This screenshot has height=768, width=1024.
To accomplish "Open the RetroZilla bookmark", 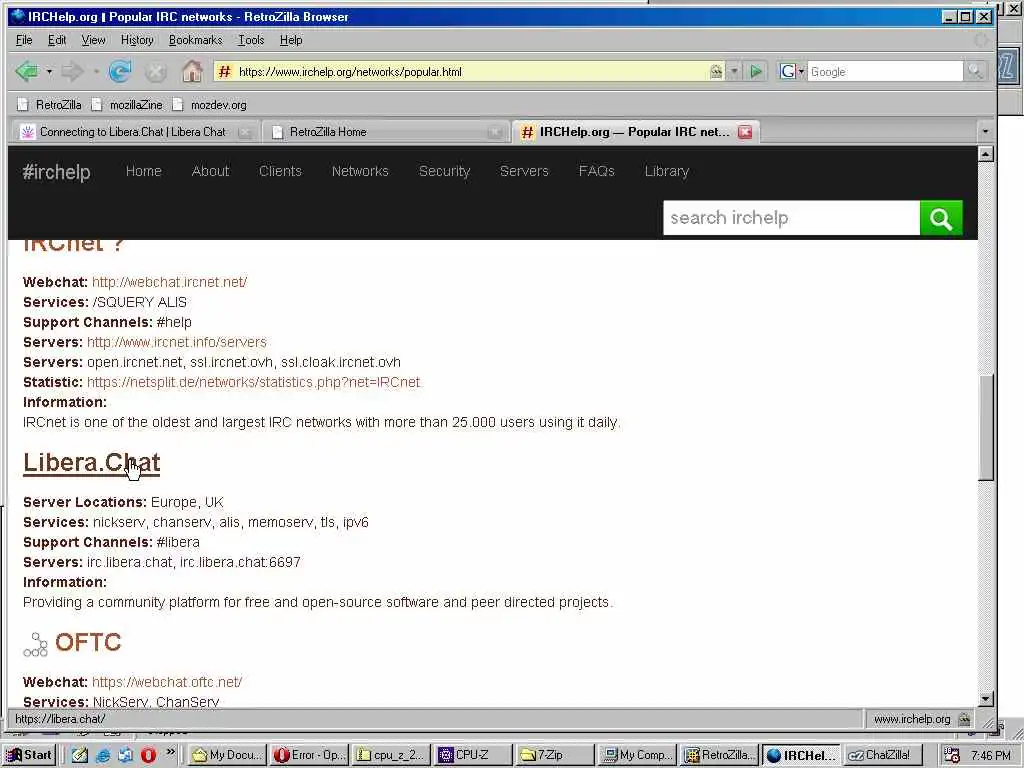I will (50, 104).
